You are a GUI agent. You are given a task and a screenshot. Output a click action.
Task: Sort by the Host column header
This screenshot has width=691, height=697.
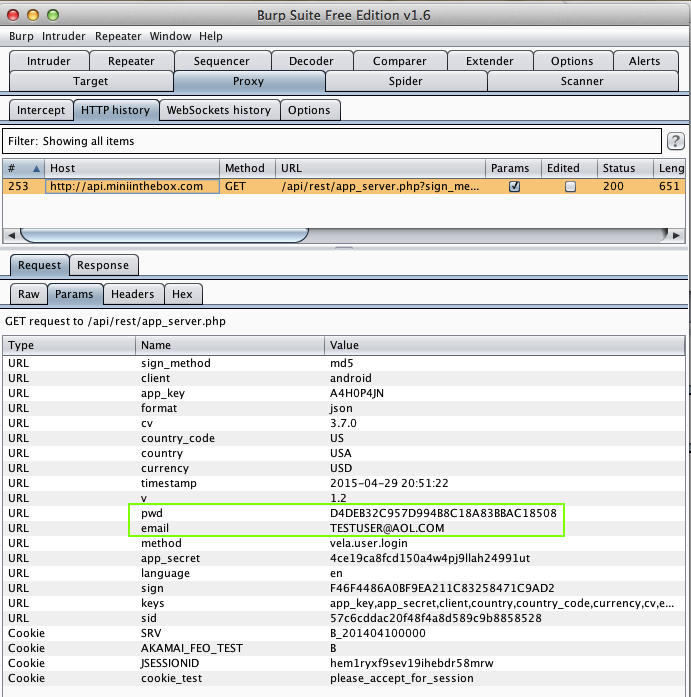tap(131, 168)
